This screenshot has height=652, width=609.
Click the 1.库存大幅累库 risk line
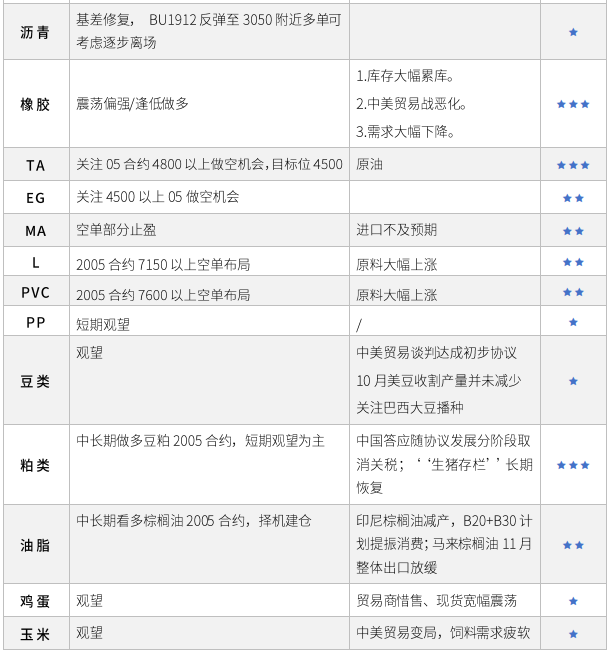pyautogui.click(x=405, y=76)
